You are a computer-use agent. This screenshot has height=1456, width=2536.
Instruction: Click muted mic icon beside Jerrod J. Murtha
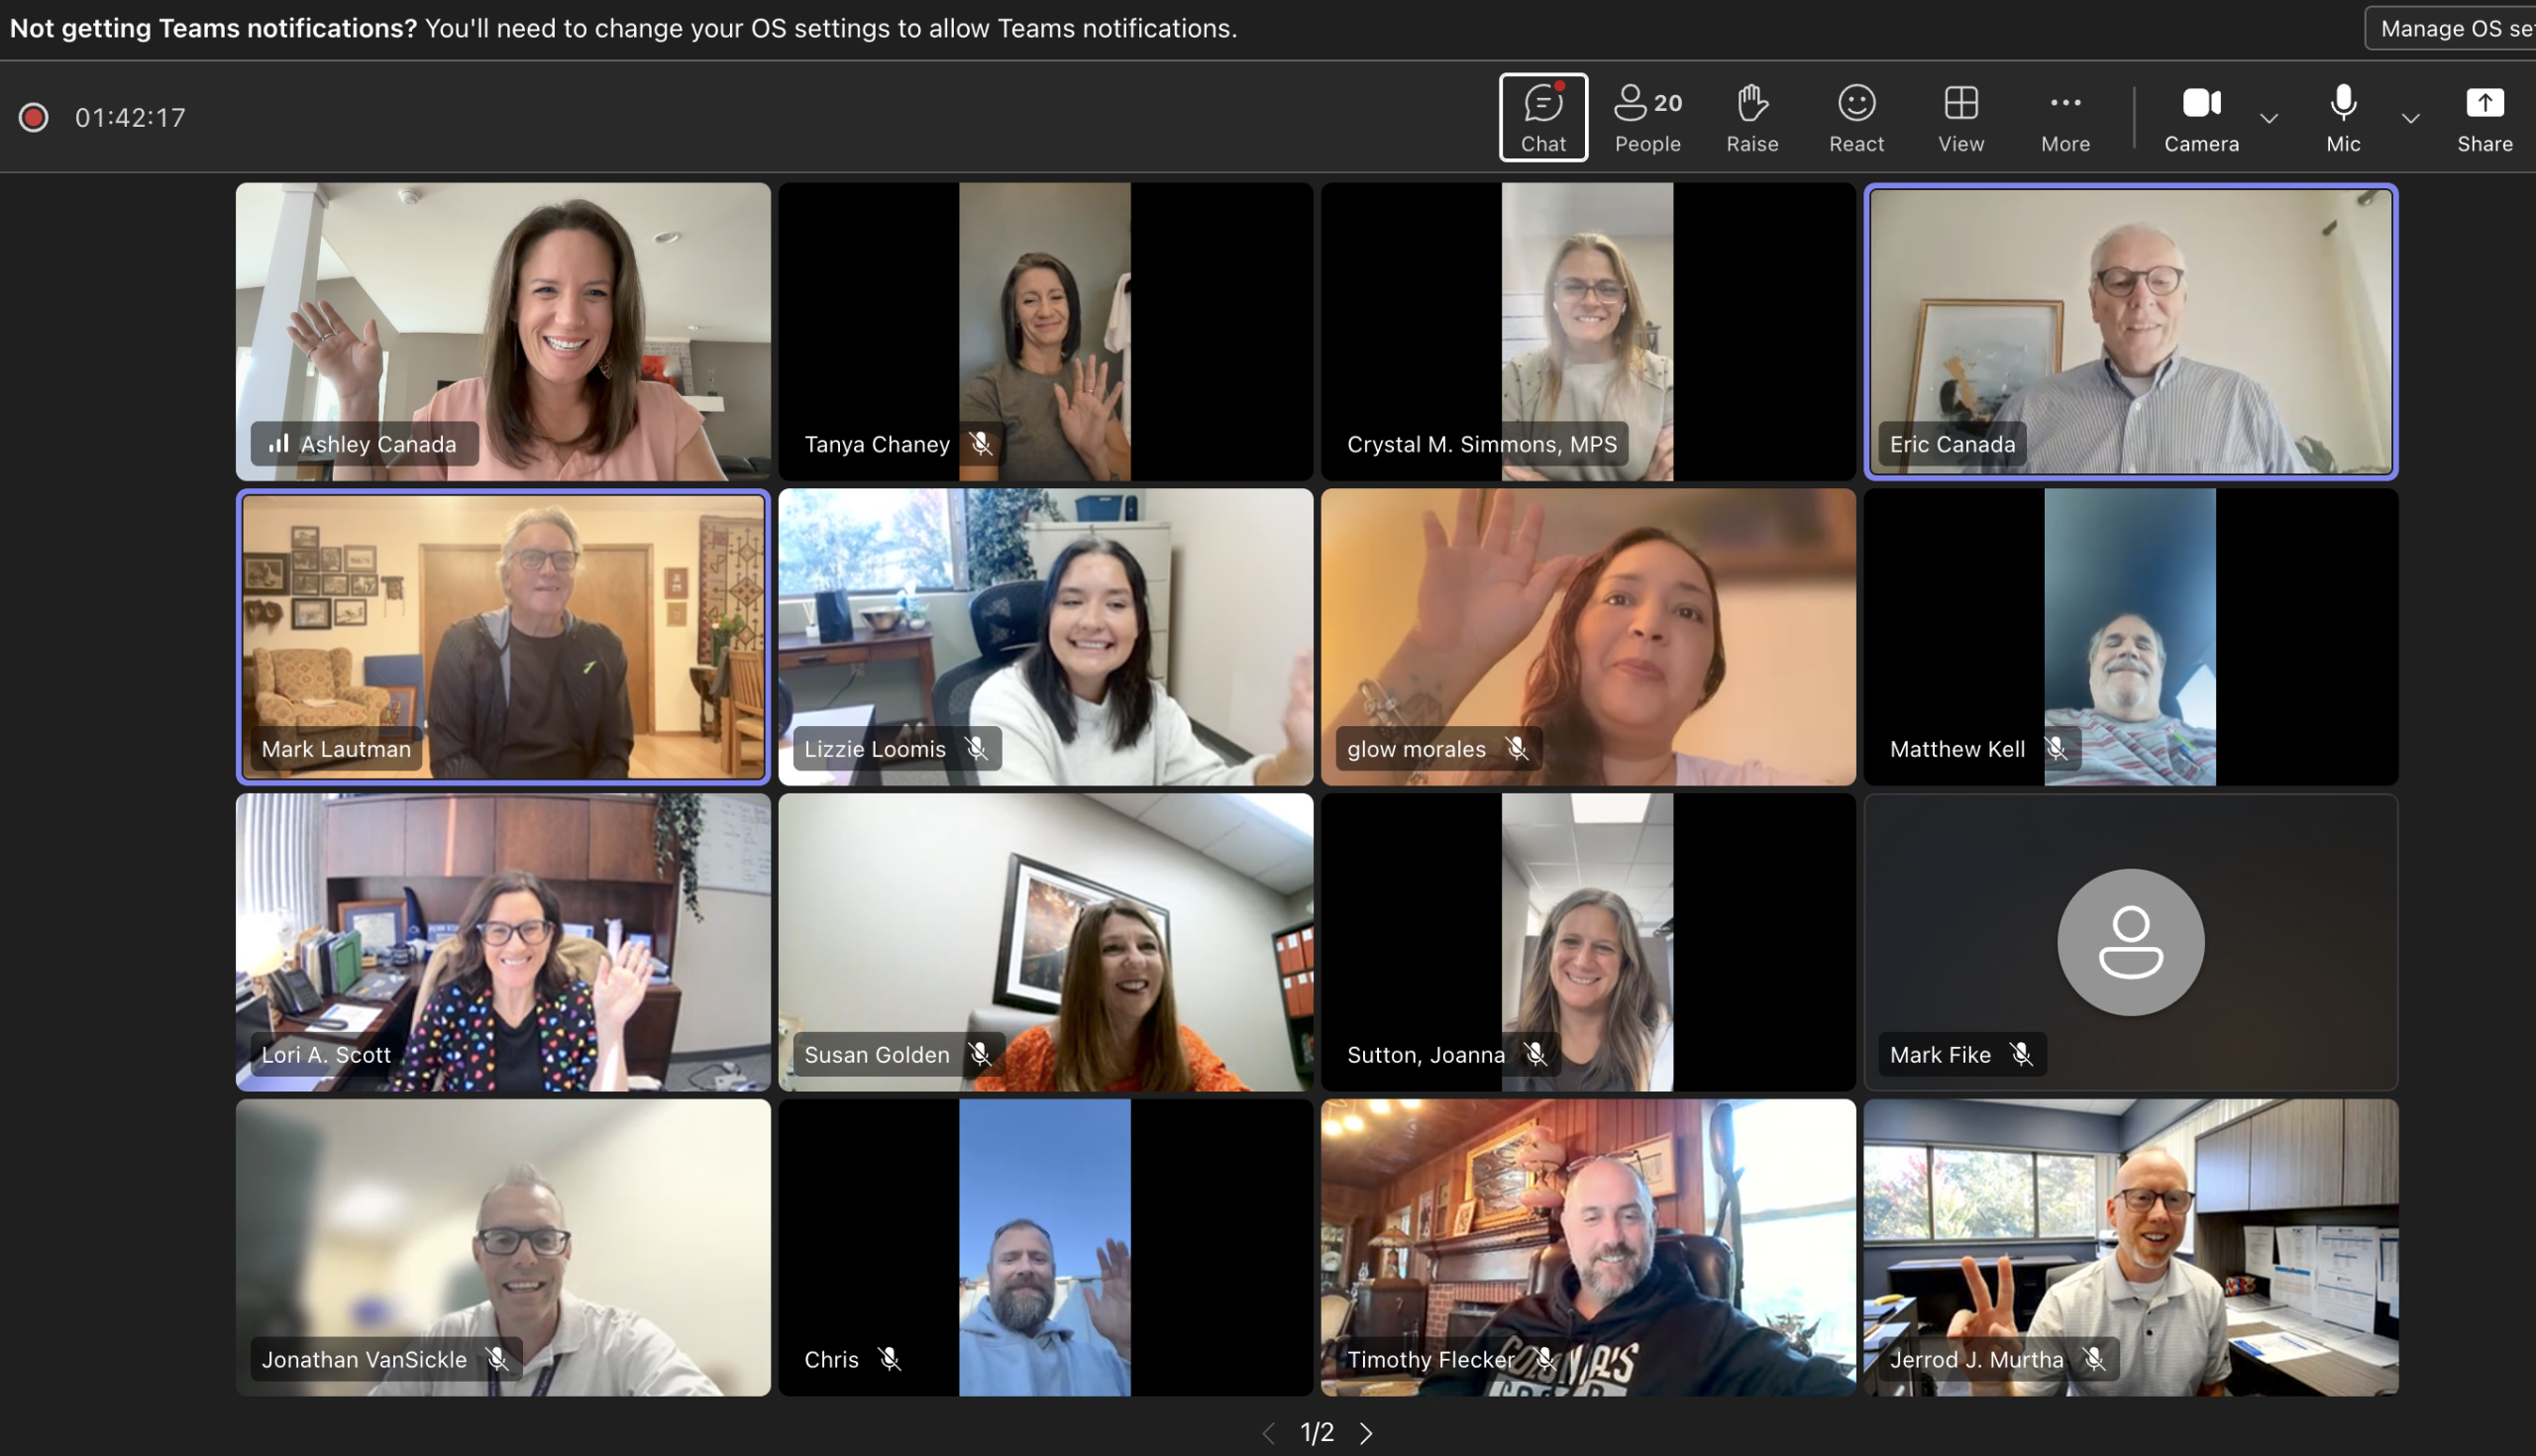tap(2093, 1359)
